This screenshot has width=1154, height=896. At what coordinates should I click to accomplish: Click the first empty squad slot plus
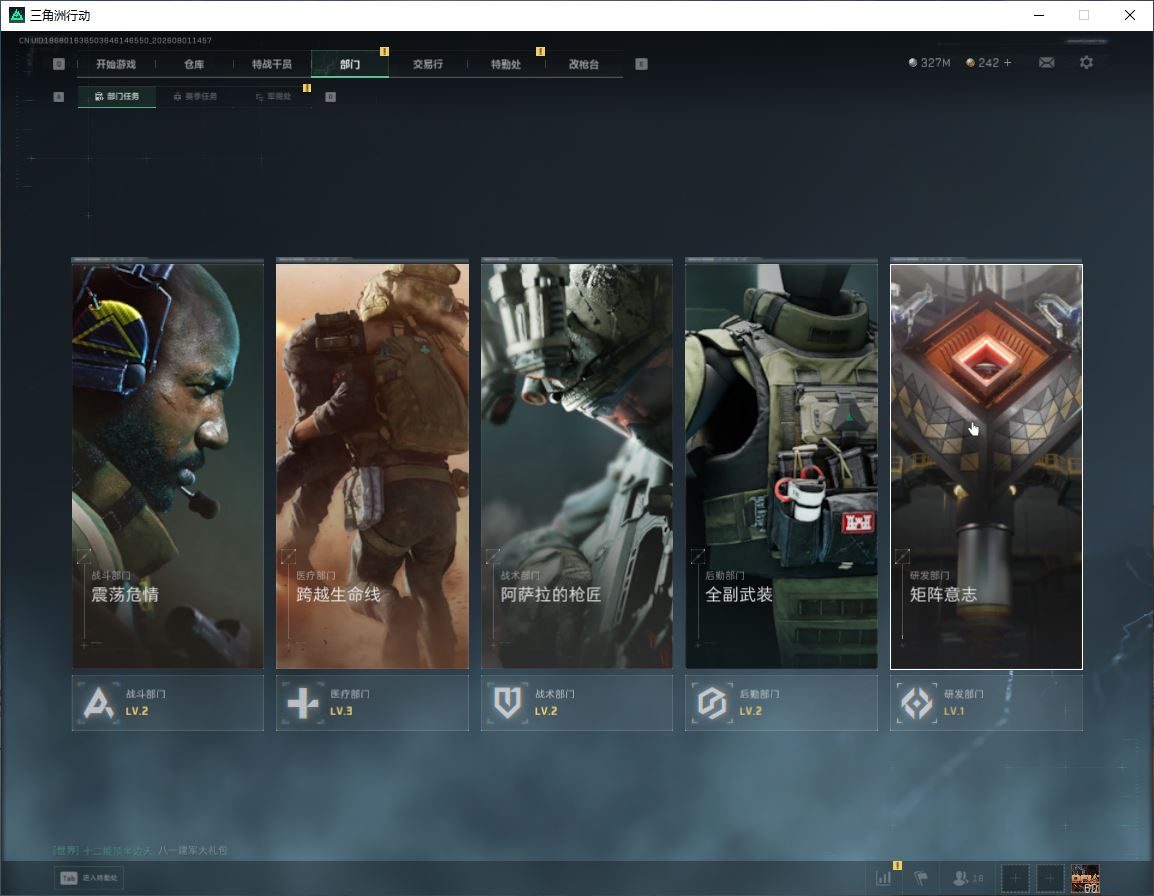click(x=1015, y=878)
